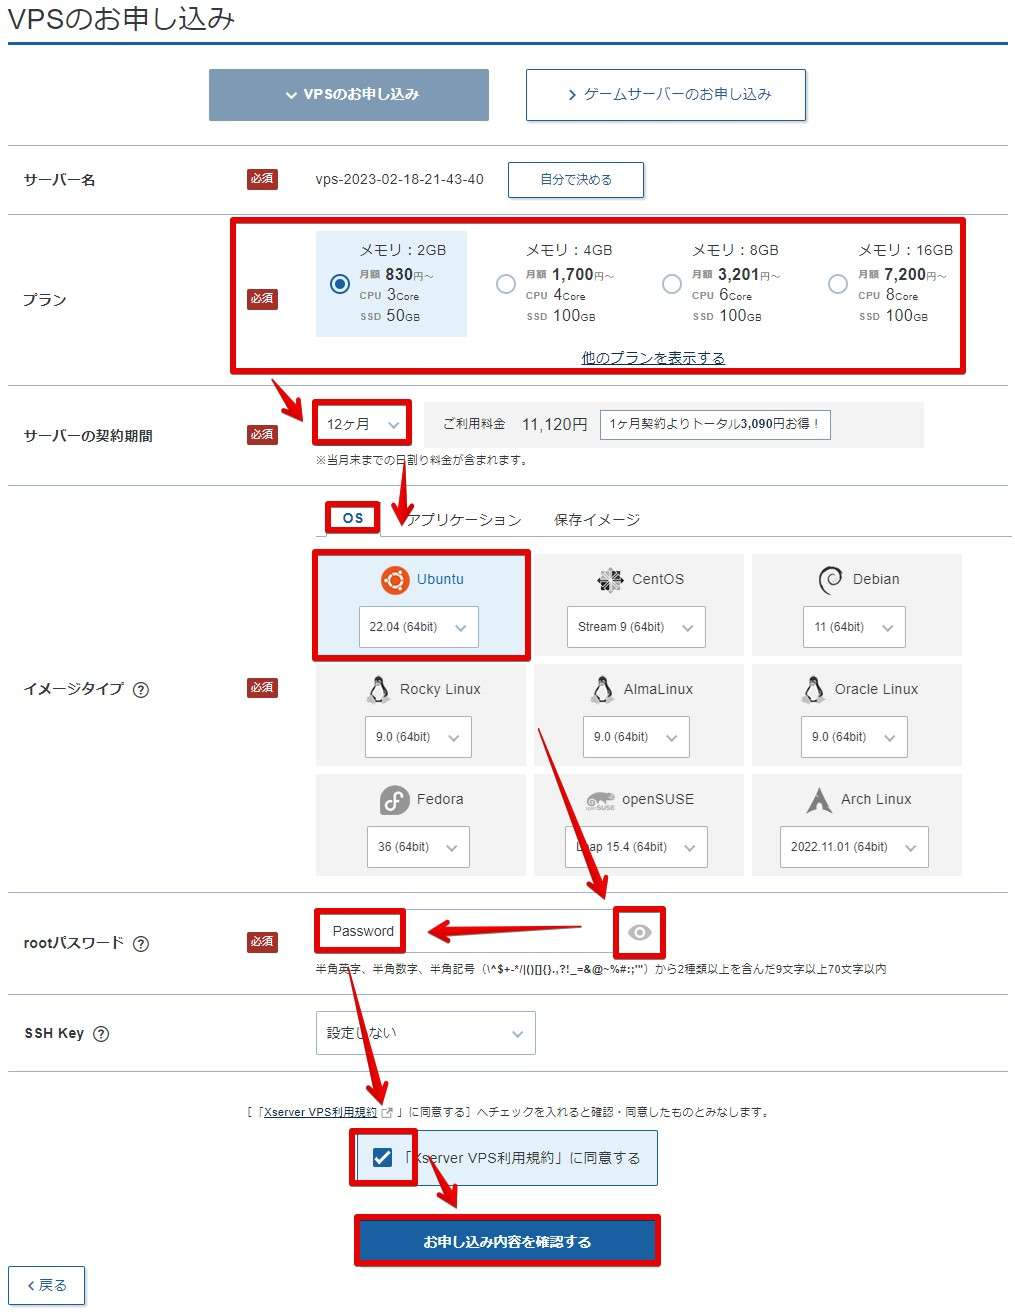Switch to the アプリケーション tab
1015x1314 pixels.
click(465, 520)
